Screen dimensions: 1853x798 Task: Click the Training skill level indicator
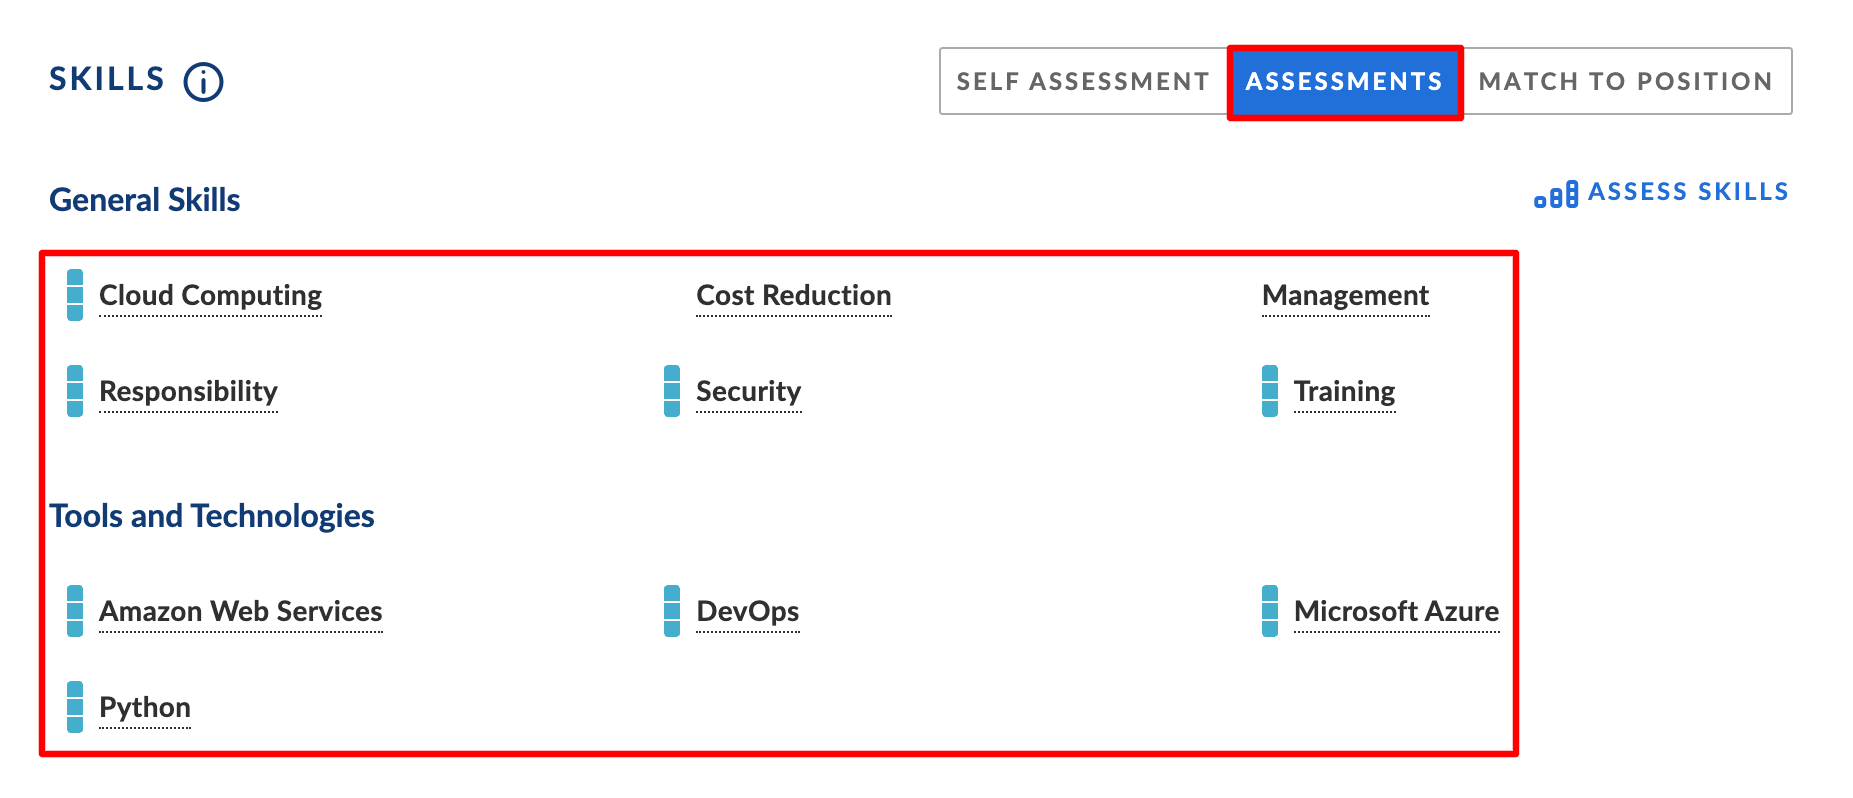(1270, 391)
